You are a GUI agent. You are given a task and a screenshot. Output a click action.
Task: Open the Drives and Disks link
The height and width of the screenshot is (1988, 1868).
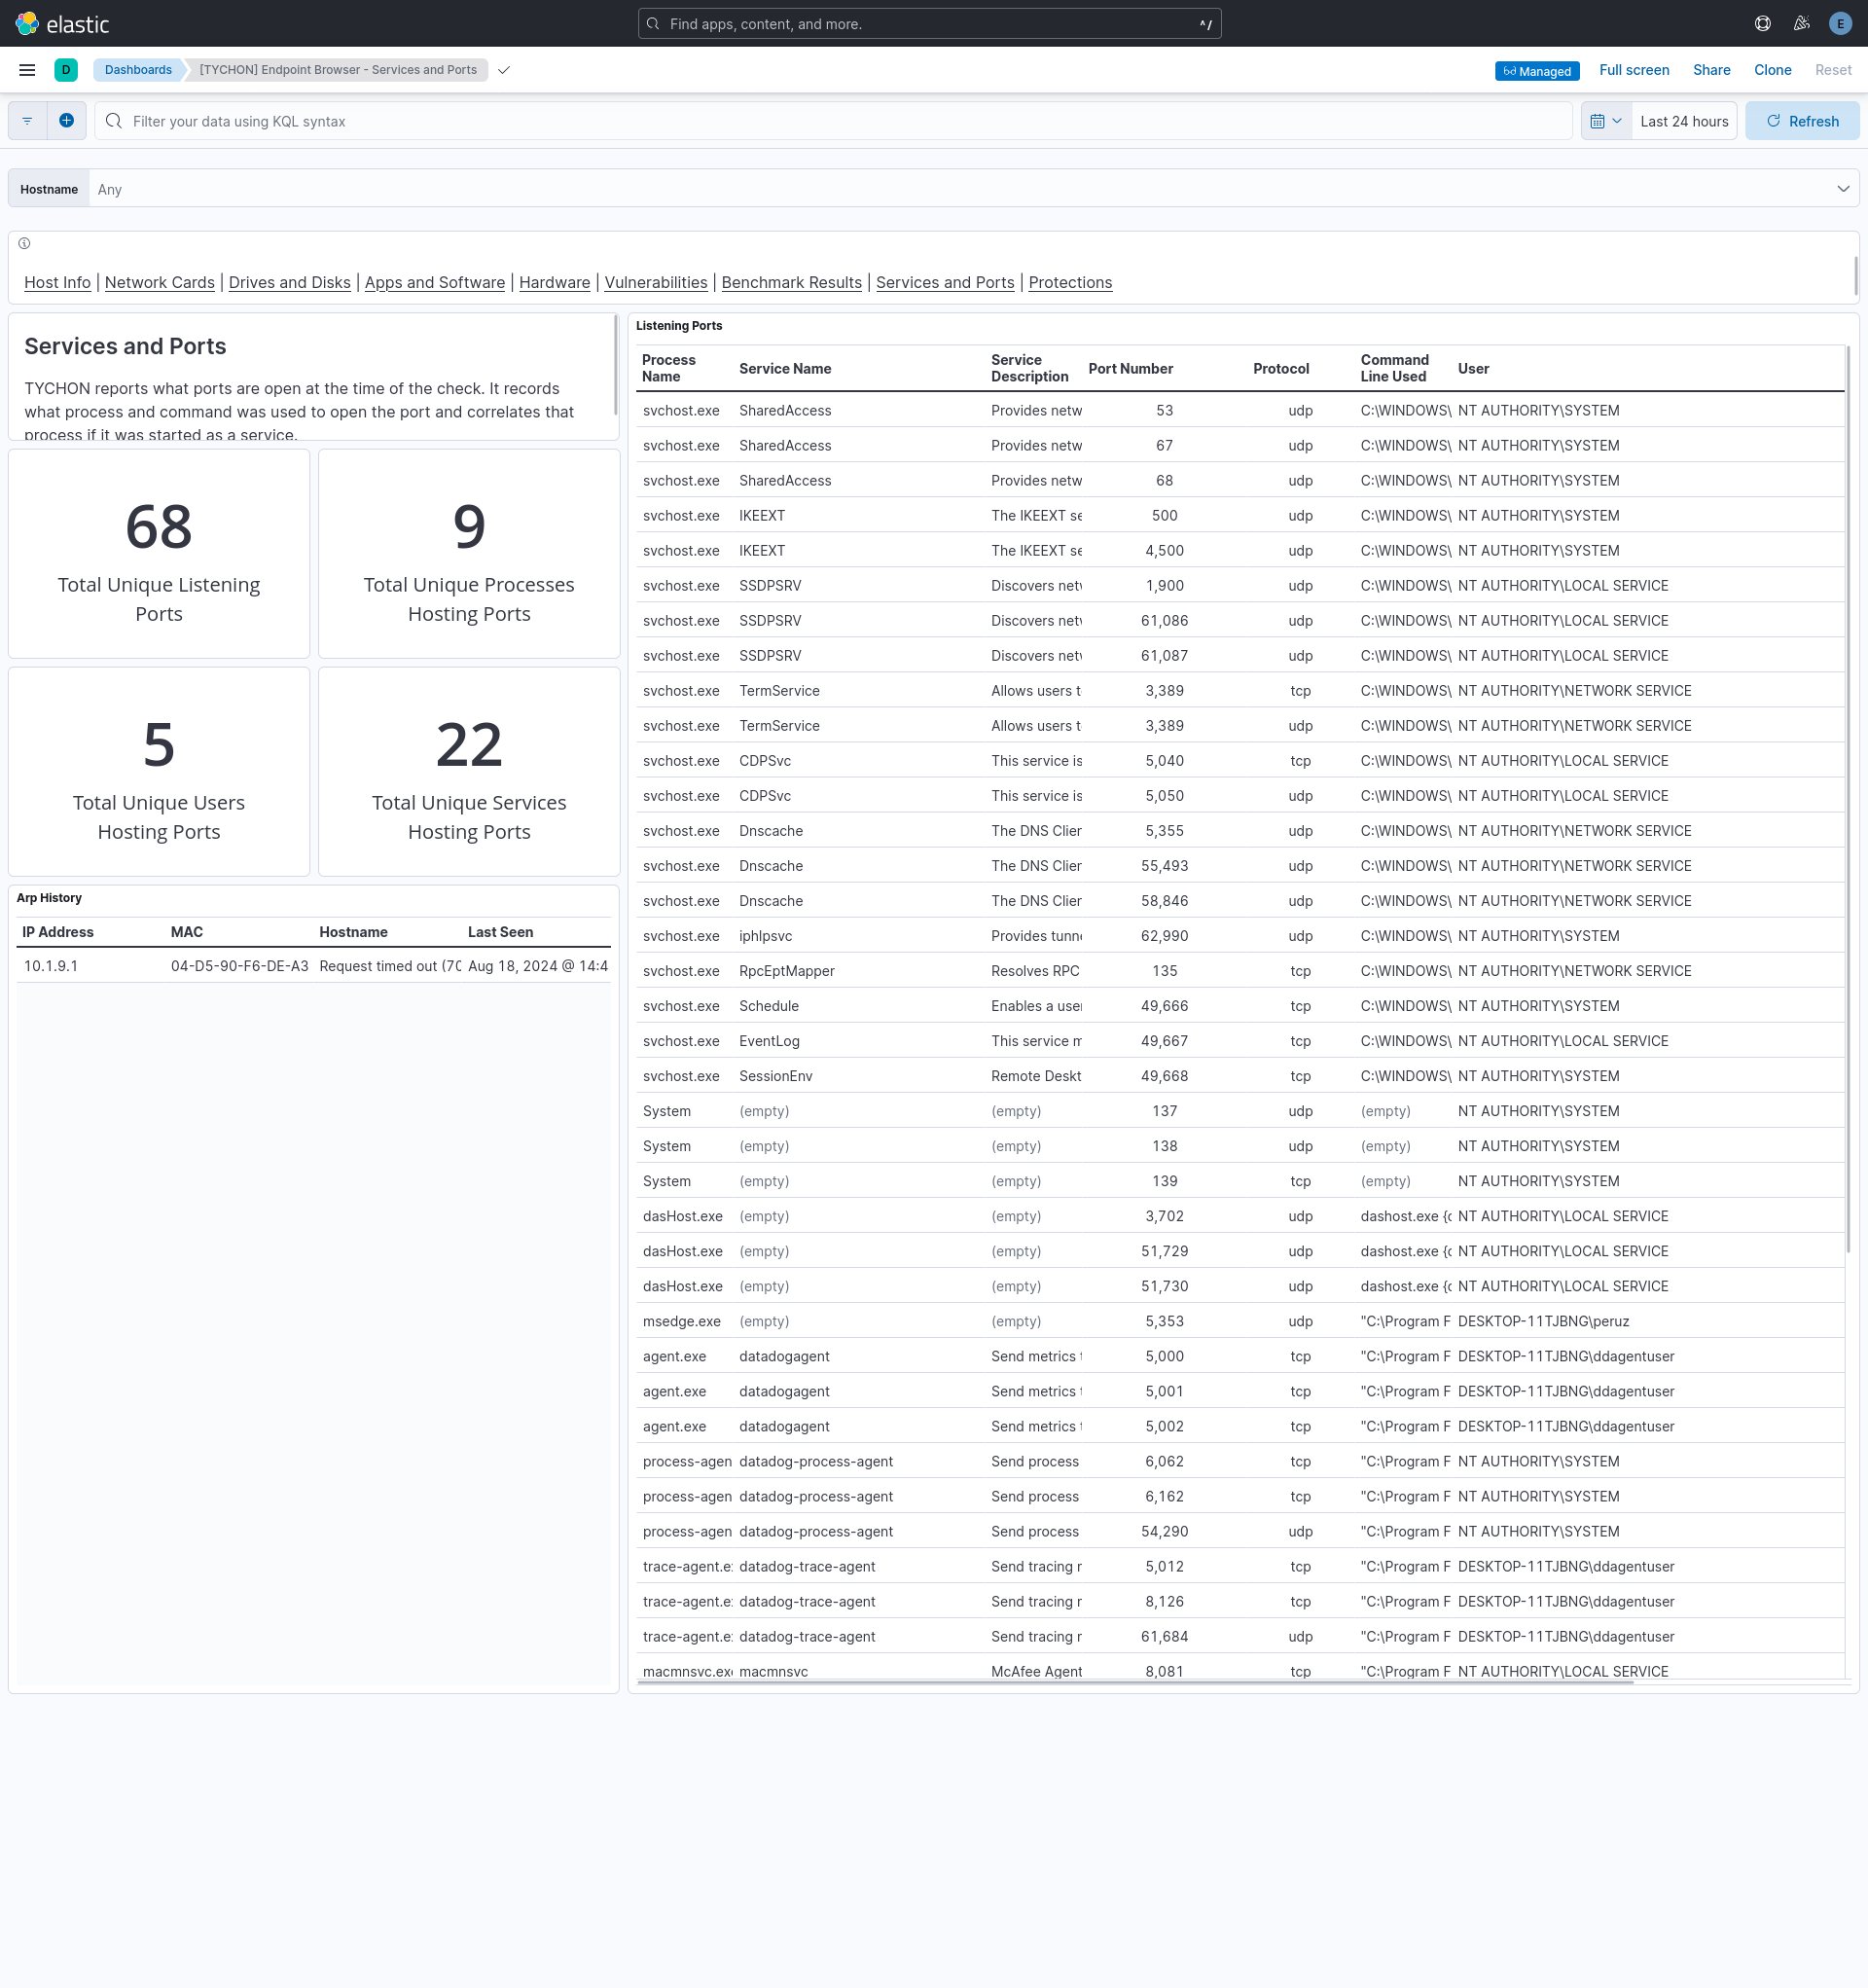point(289,282)
